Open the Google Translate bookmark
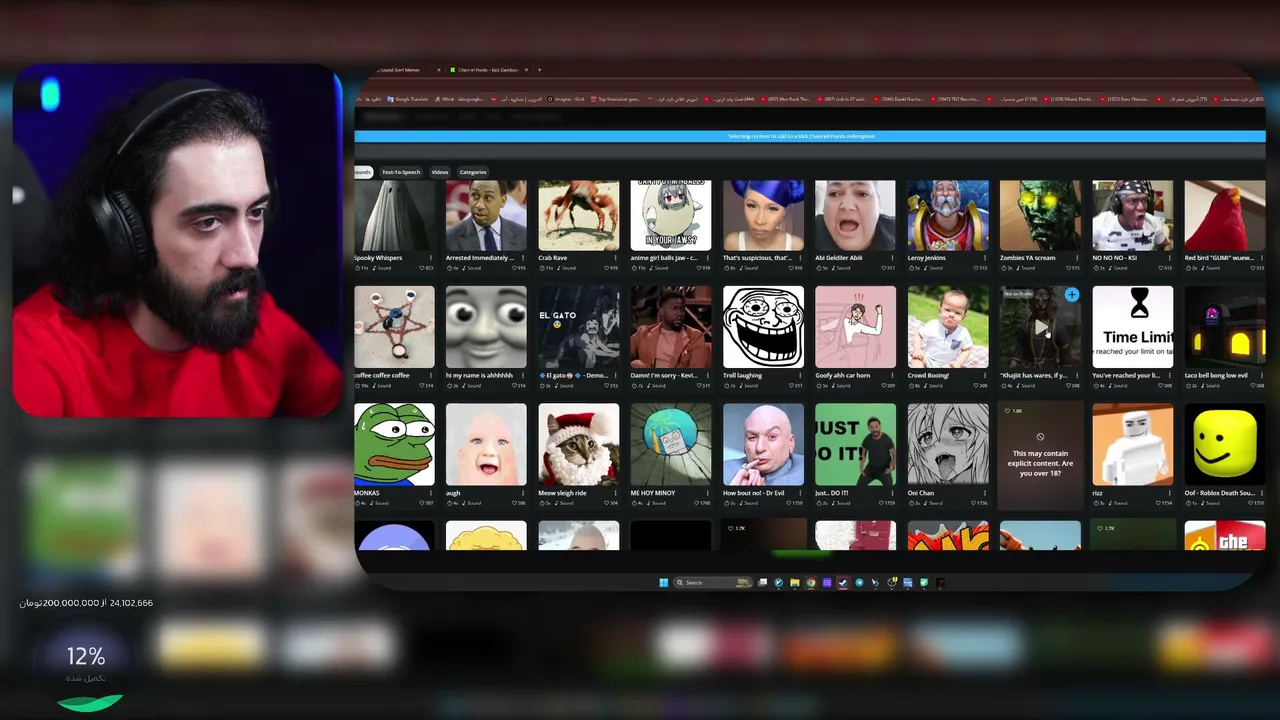 click(x=410, y=99)
